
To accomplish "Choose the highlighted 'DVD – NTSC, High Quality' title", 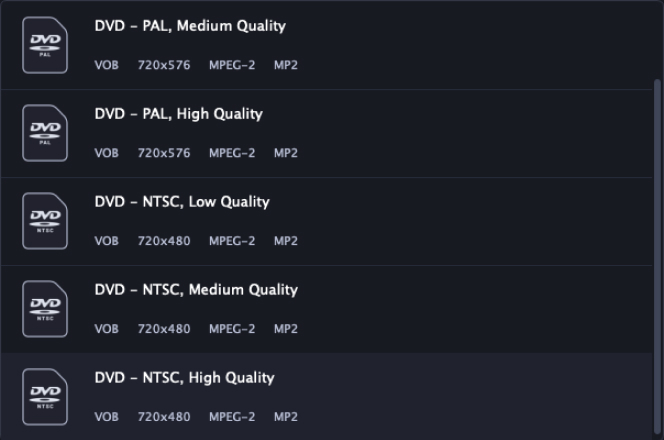I will pos(185,378).
